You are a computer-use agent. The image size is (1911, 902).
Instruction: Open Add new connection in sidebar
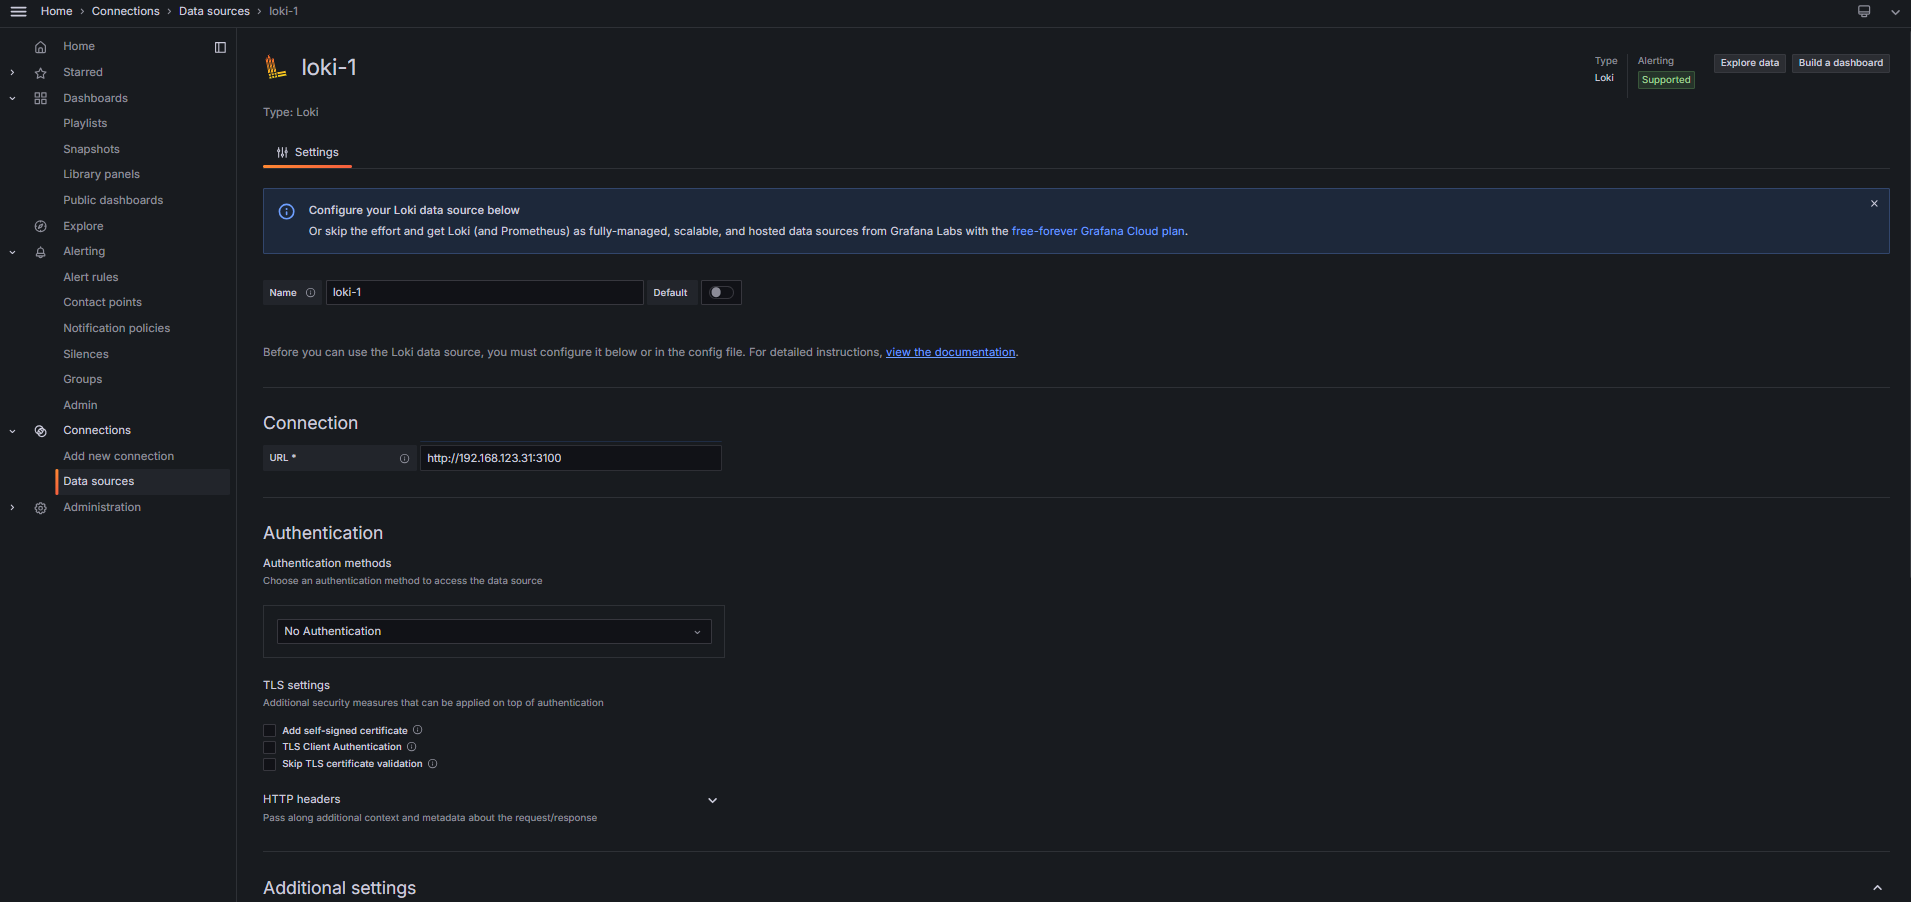coord(118,456)
